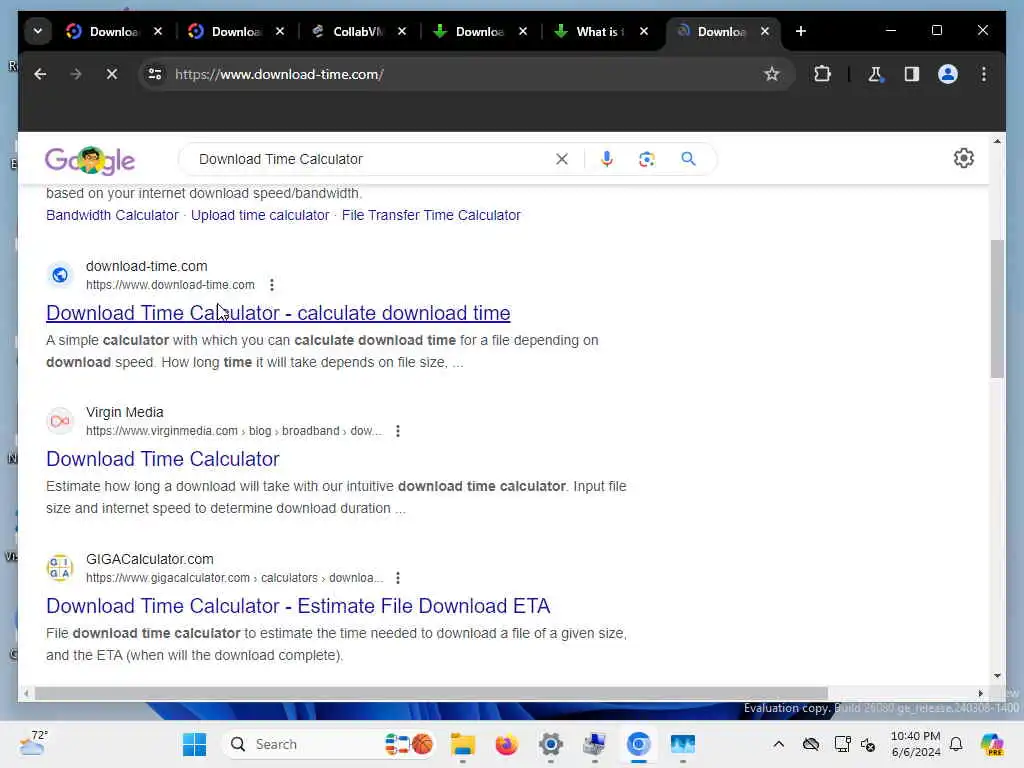Image resolution: width=1024 pixels, height=768 pixels.
Task: Submit search with the magnifier icon
Action: 688,159
